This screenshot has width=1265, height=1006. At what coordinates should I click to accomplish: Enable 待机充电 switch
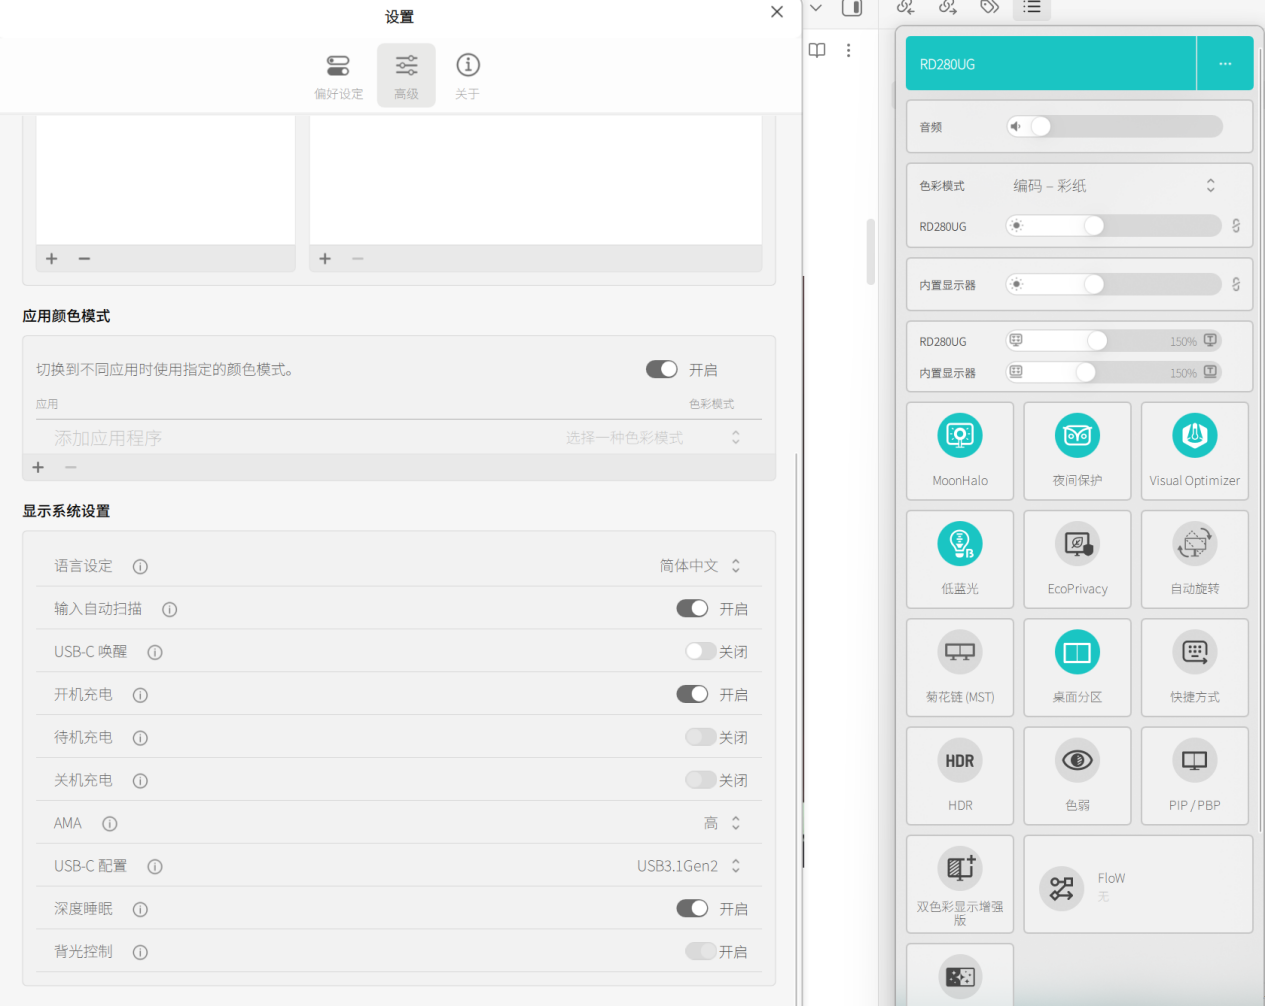[700, 737]
